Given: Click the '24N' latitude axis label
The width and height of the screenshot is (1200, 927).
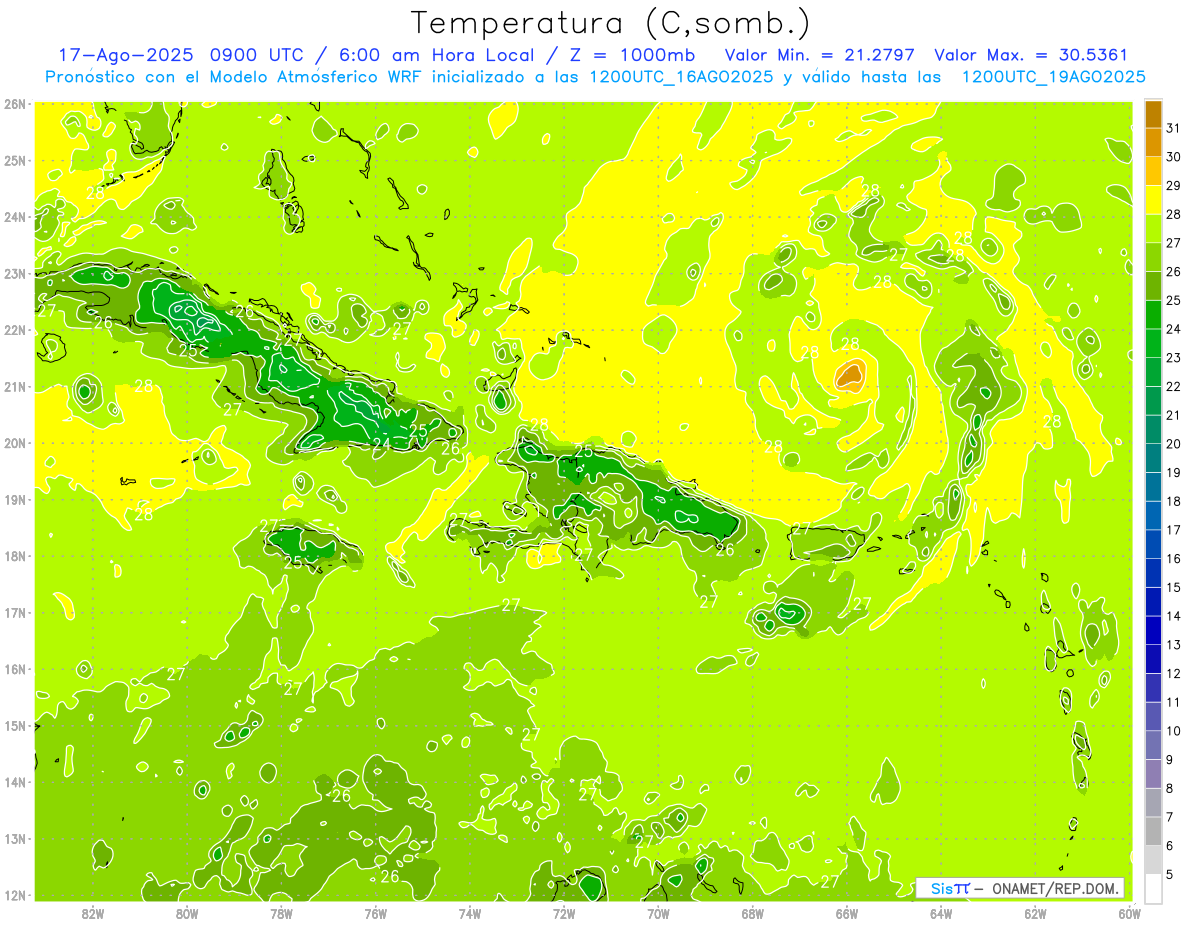Looking at the screenshot, I should [x=14, y=217].
